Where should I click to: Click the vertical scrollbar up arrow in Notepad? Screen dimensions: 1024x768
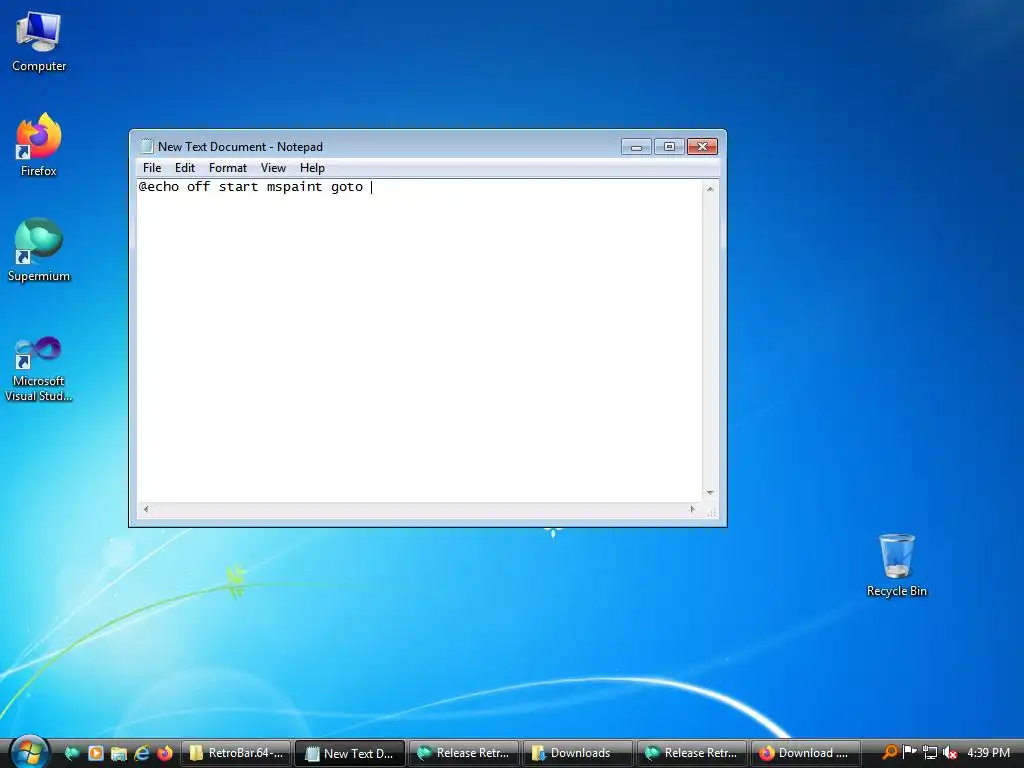[710, 189]
